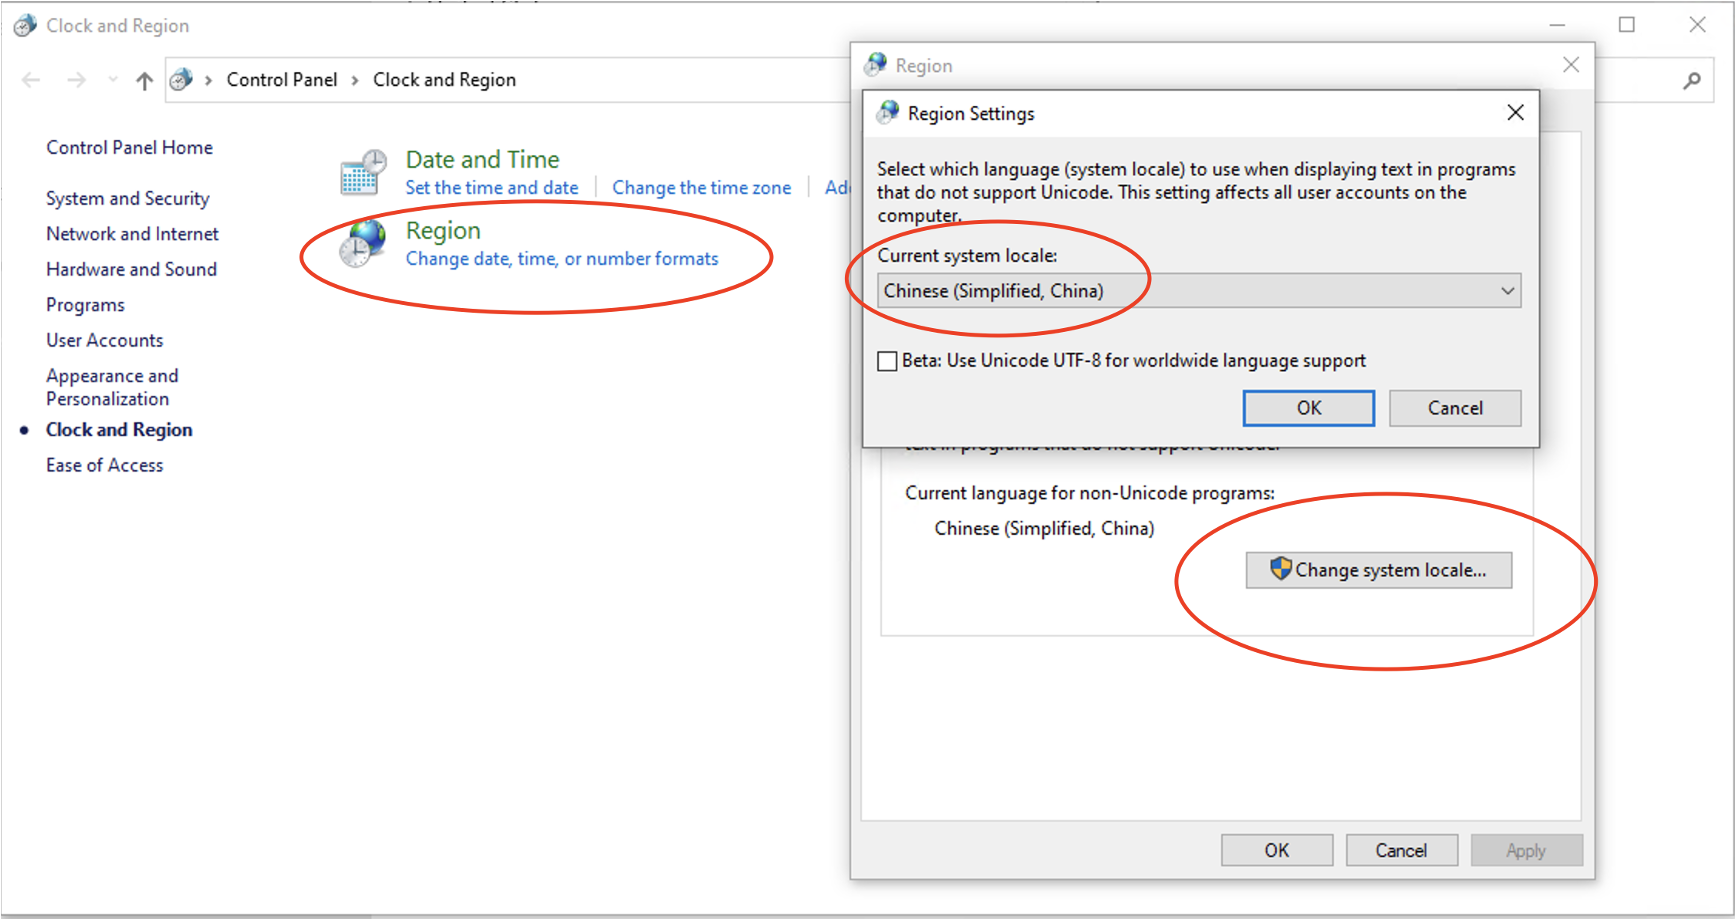Confirm Region Settings with OK

[1309, 408]
